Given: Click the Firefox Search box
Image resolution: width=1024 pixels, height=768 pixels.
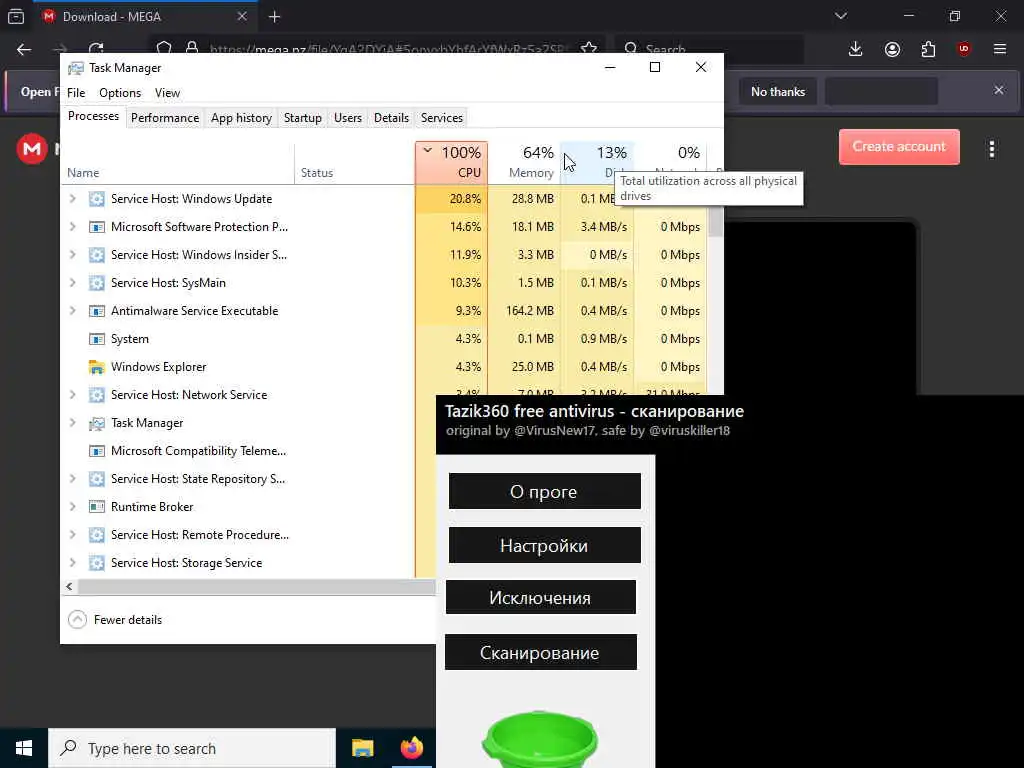Looking at the screenshot, I should click(709, 49).
